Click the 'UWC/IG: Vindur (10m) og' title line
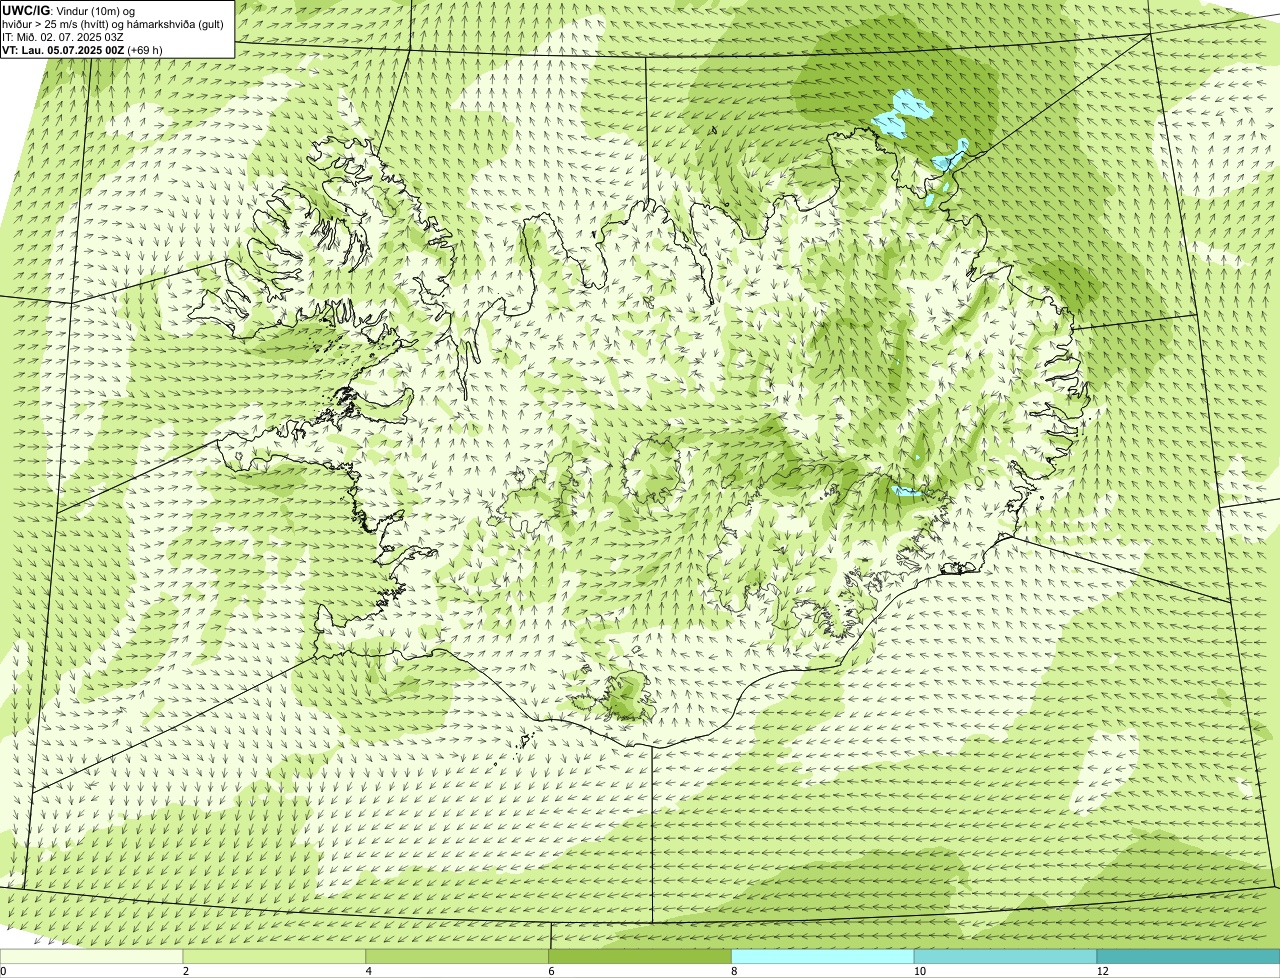The height and width of the screenshot is (978, 1280). [68, 10]
